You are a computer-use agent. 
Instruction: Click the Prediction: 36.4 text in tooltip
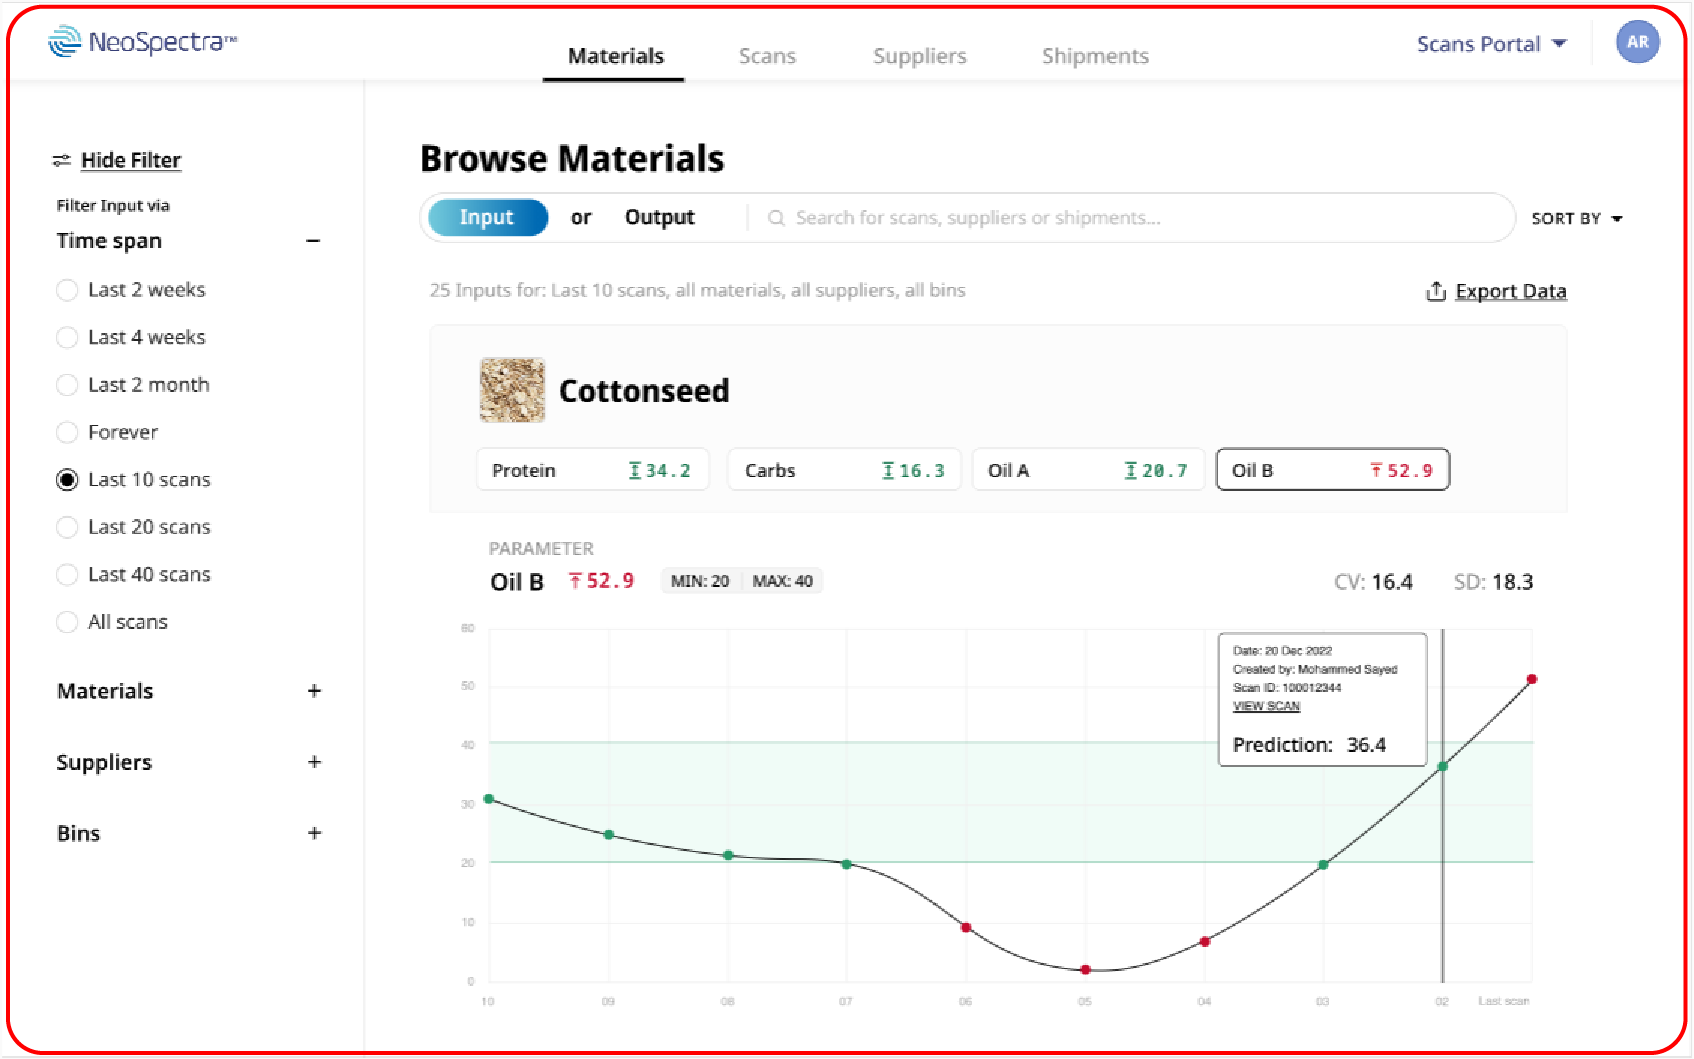point(1309,745)
